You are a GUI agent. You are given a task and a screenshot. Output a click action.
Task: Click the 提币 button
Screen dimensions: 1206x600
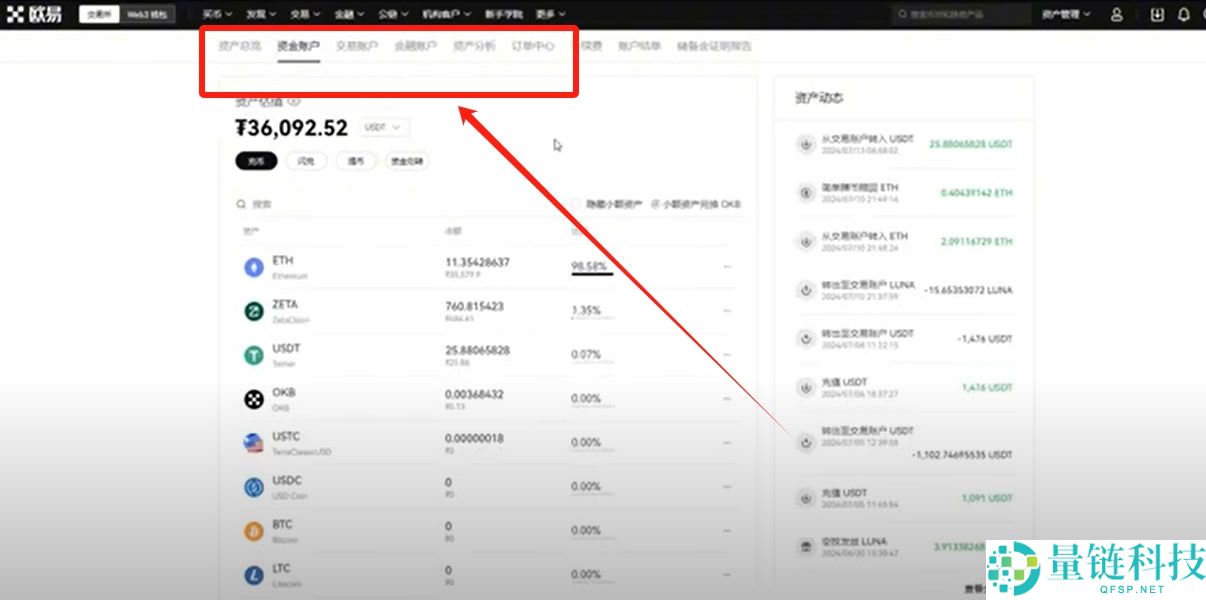click(x=356, y=161)
